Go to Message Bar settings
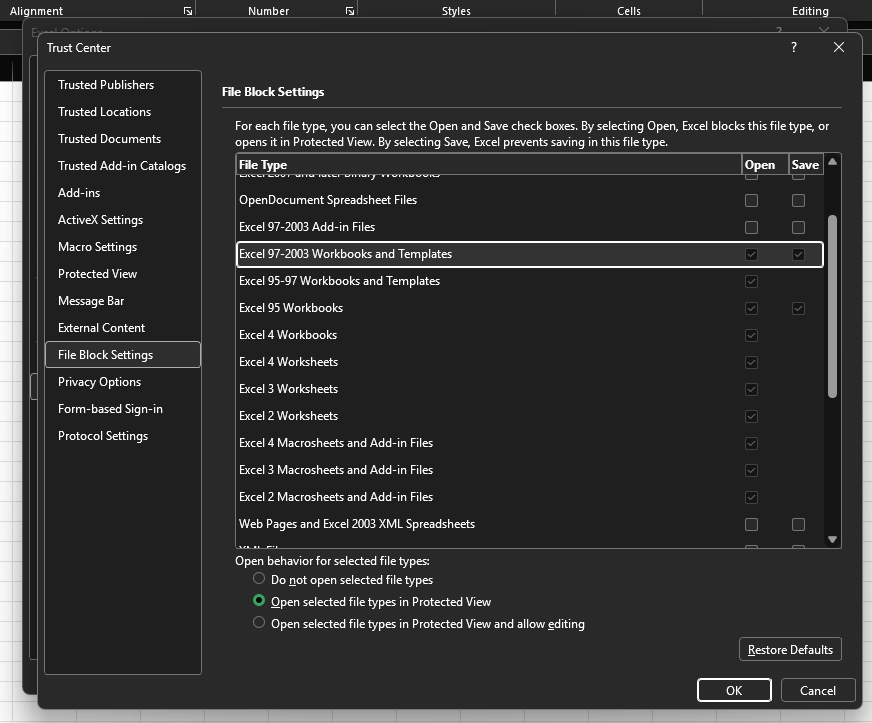Viewport: 872px width, 723px height. [123, 300]
